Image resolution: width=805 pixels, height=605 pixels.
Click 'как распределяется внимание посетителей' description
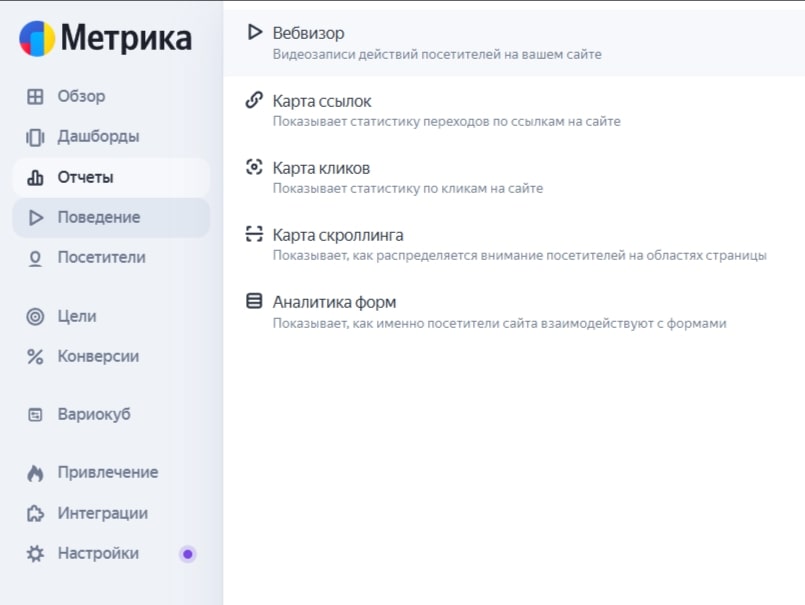coord(520,256)
